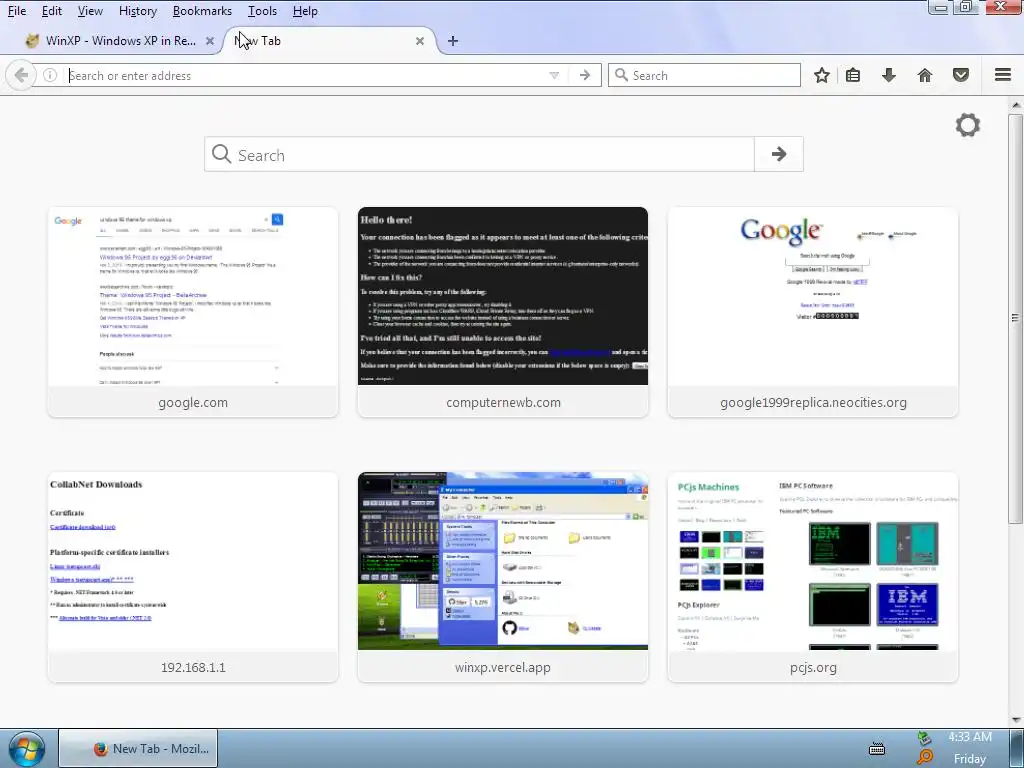Viewport: 1024px width, 768px height.
Task: Open pcjs.org tile
Action: (813, 577)
